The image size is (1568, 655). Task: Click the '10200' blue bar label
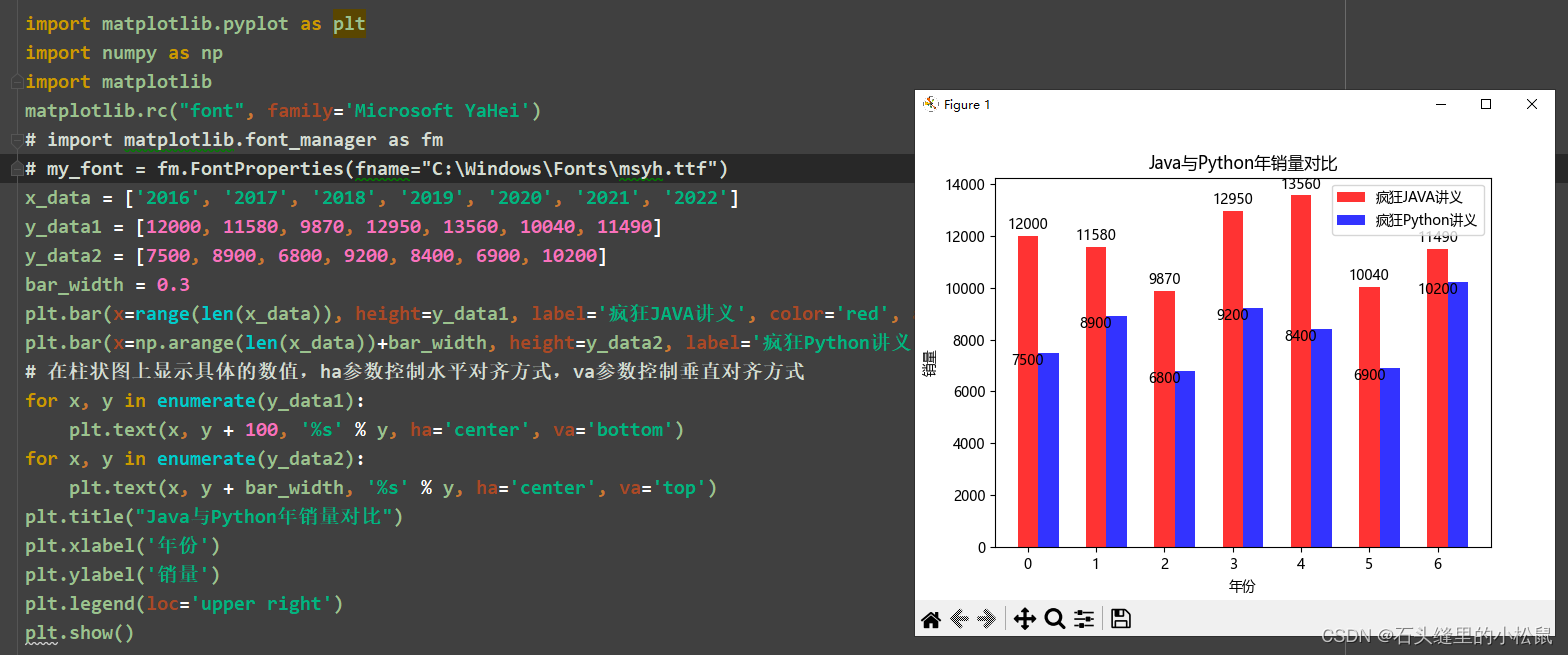(1437, 289)
